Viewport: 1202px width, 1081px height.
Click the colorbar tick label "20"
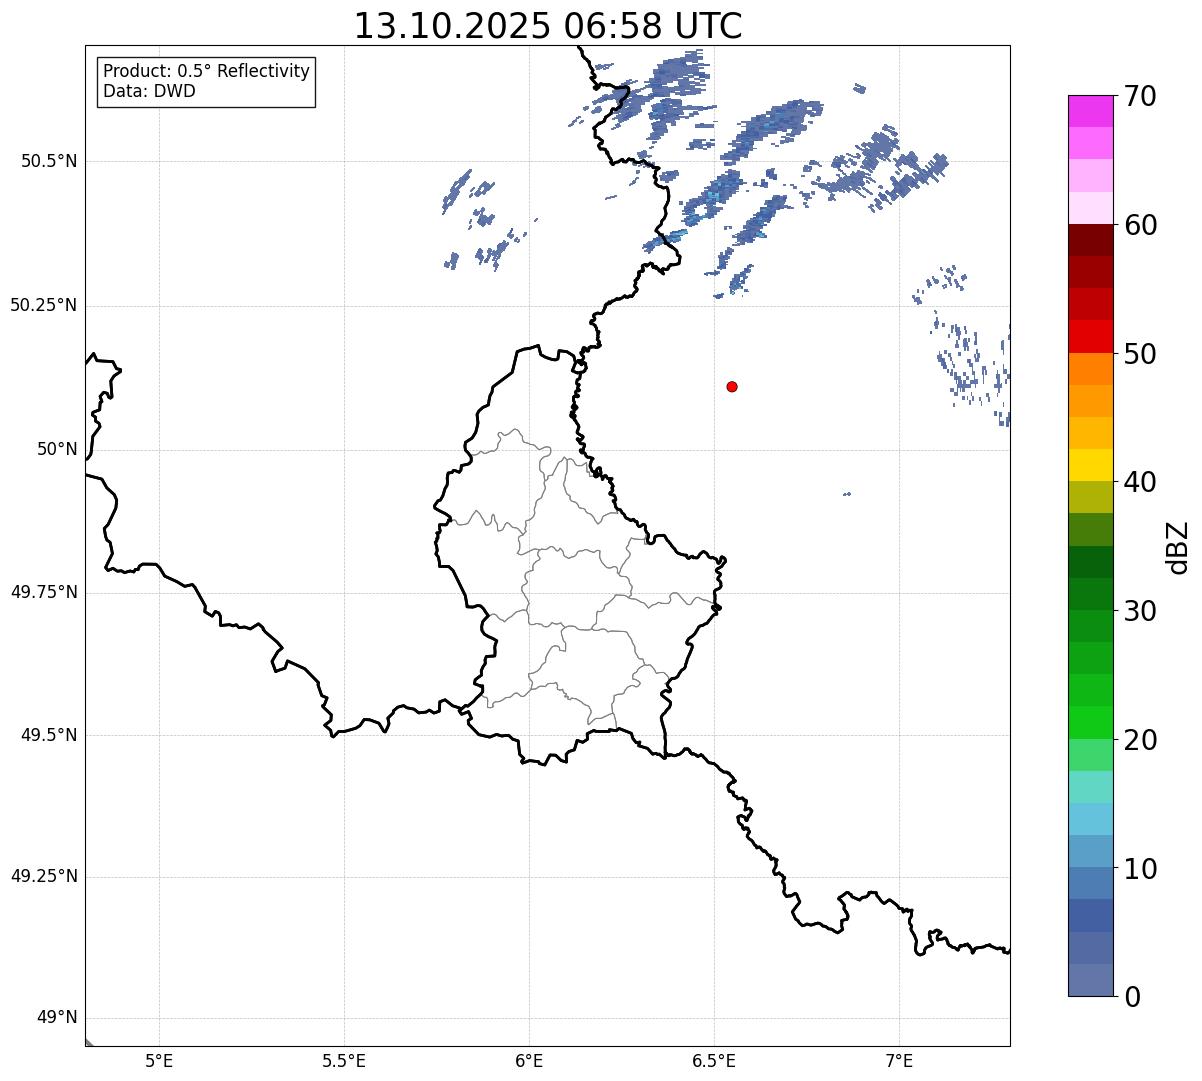click(x=1140, y=740)
